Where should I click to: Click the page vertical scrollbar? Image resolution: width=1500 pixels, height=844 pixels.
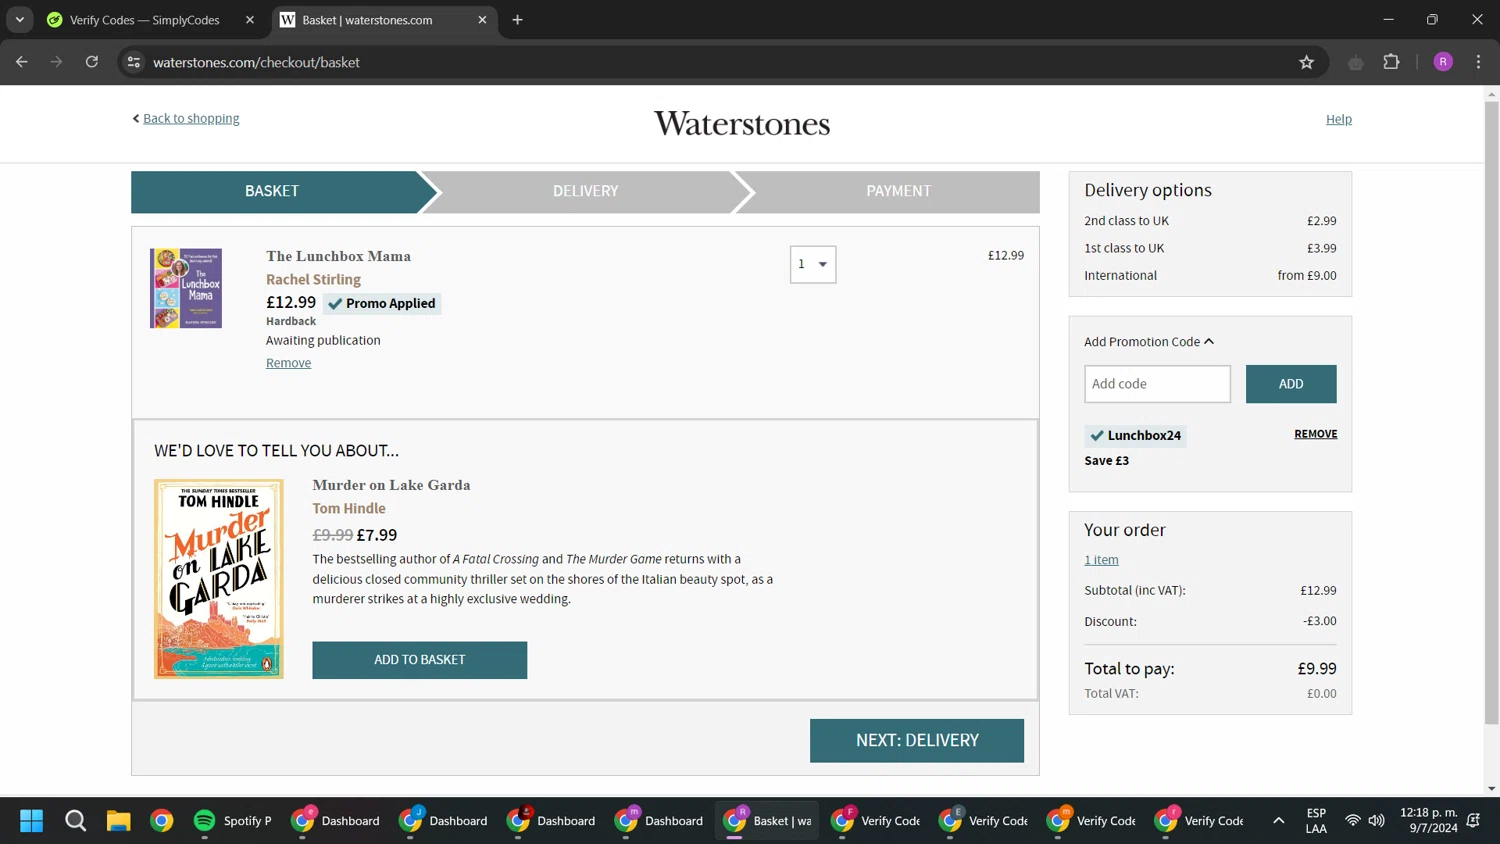pyautogui.click(x=1491, y=412)
